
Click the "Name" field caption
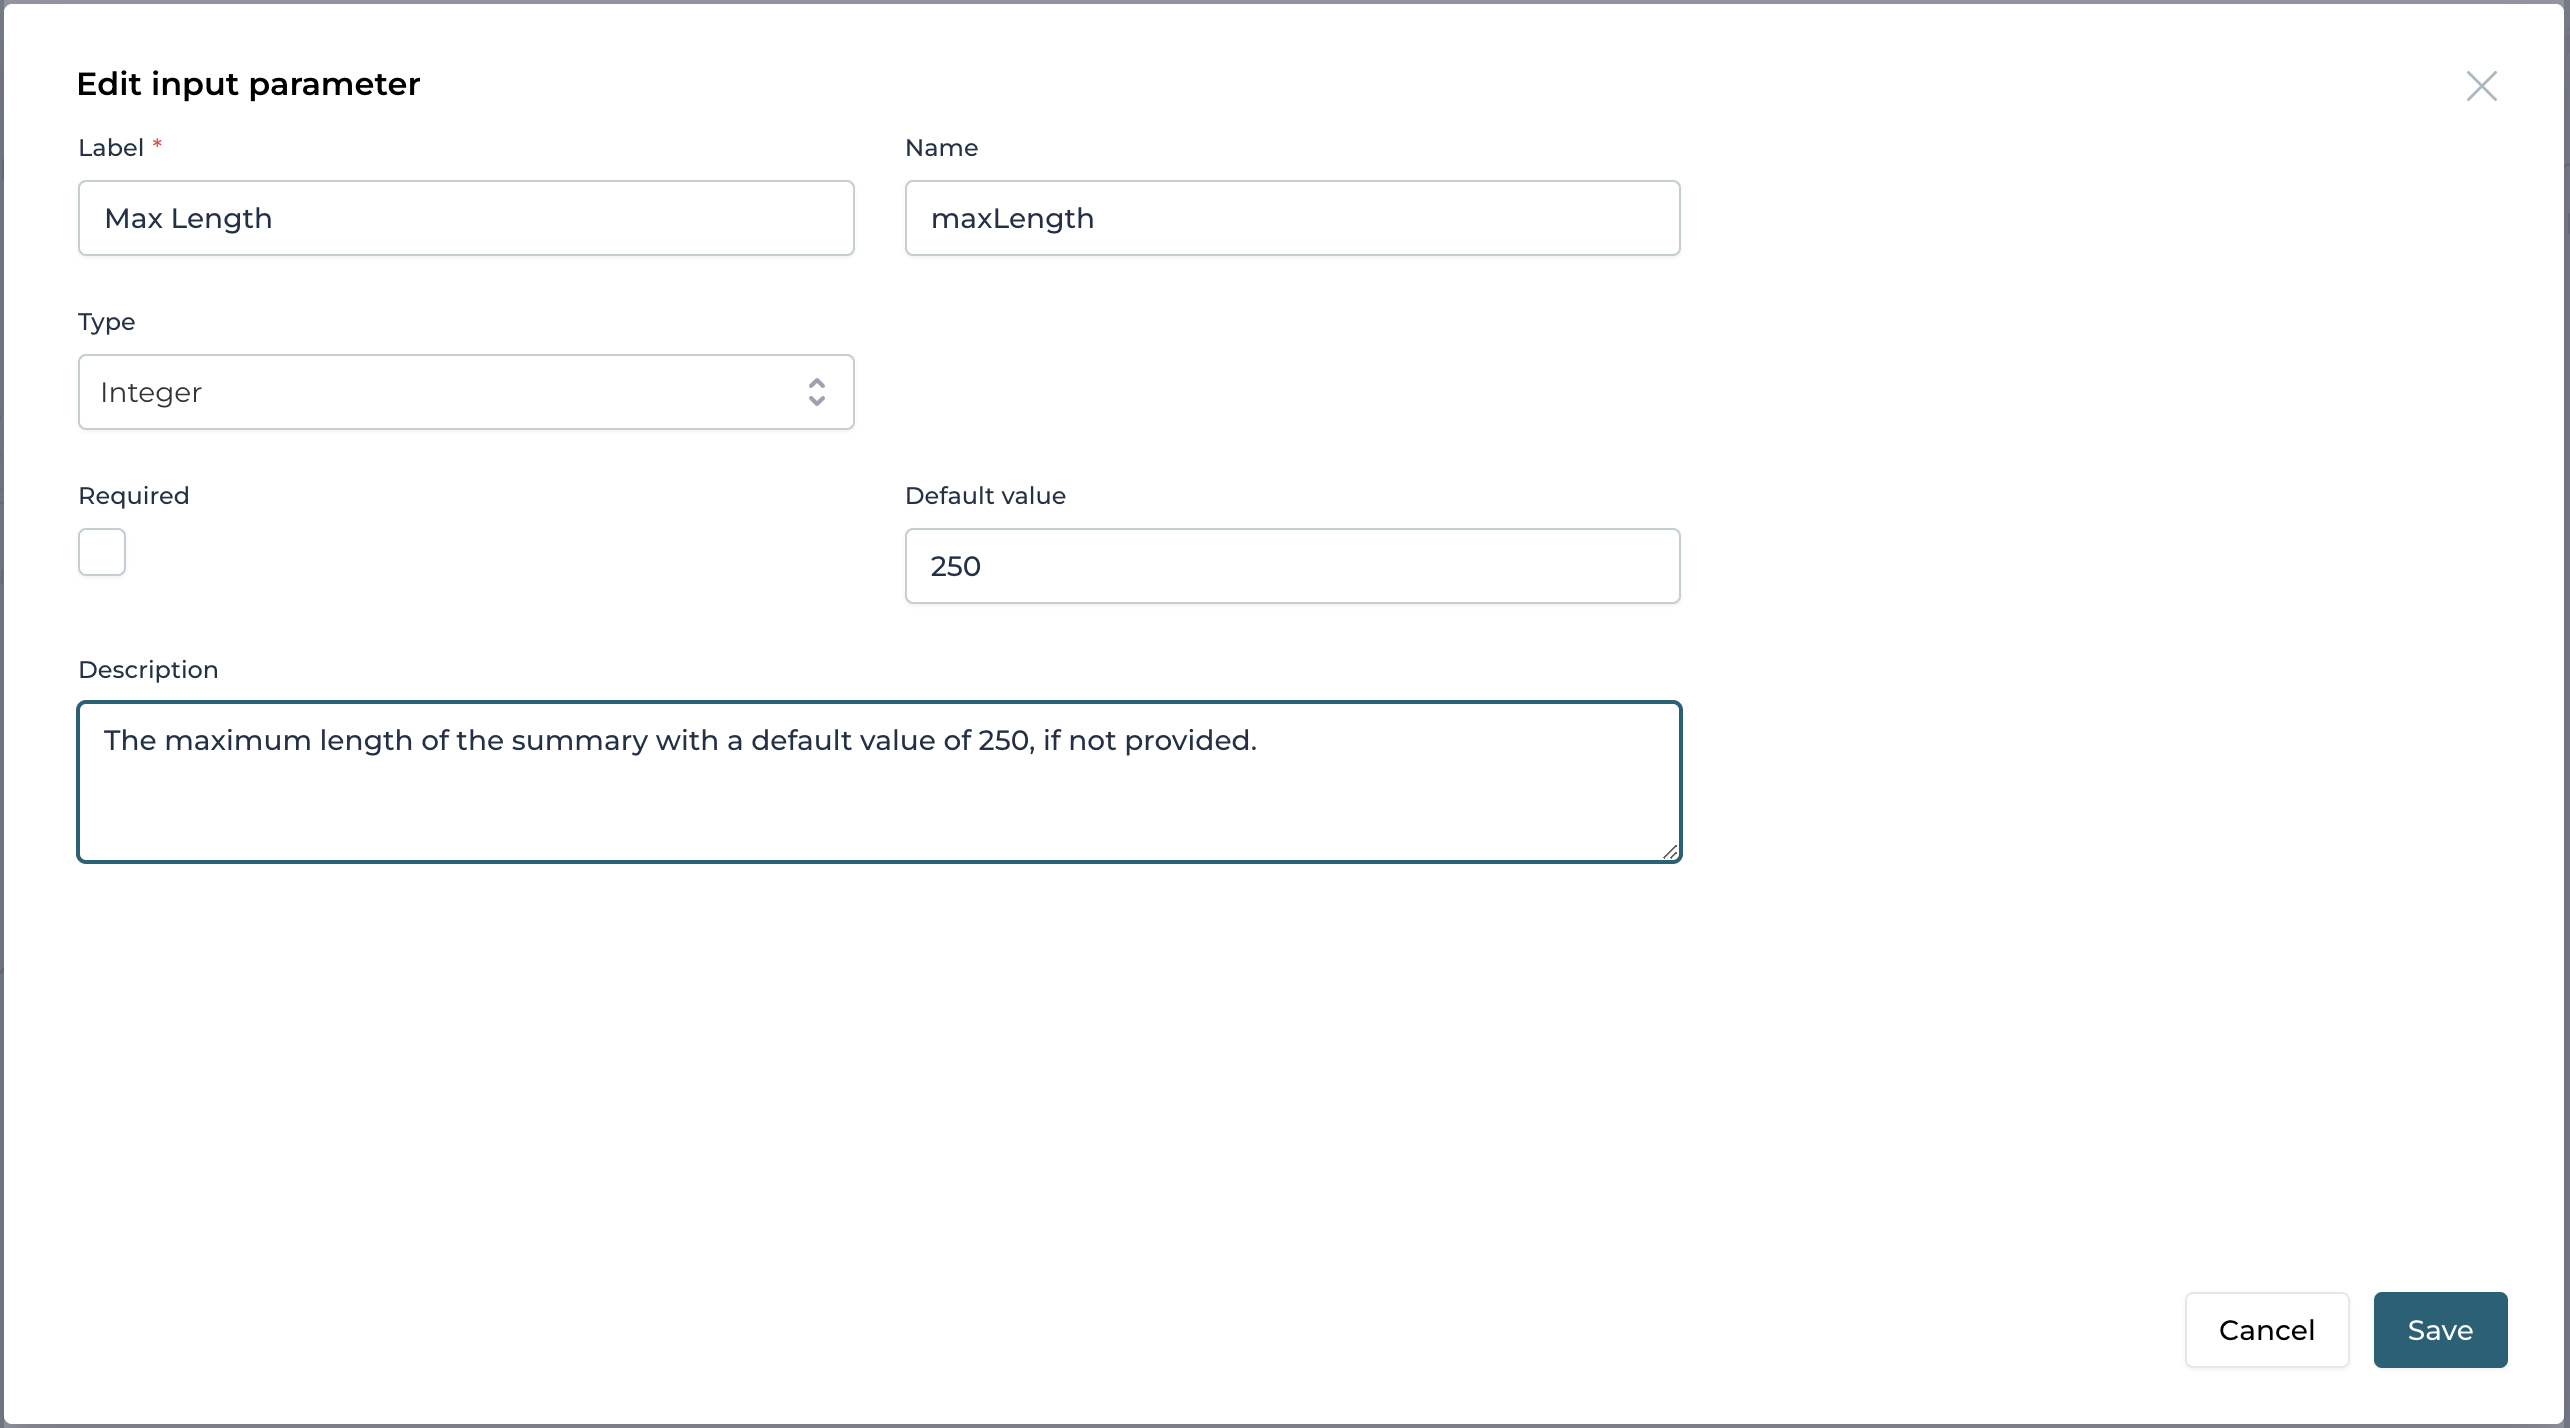[x=941, y=148]
